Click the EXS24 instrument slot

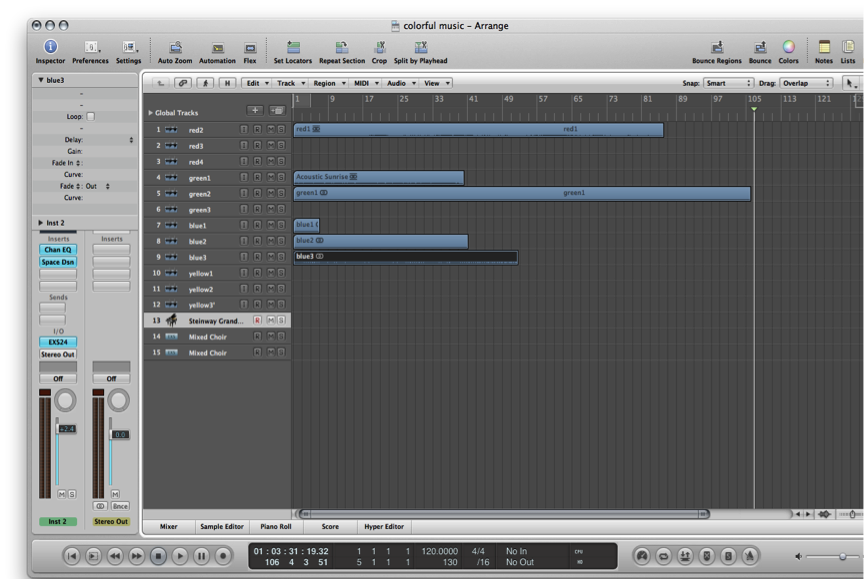pos(57,342)
